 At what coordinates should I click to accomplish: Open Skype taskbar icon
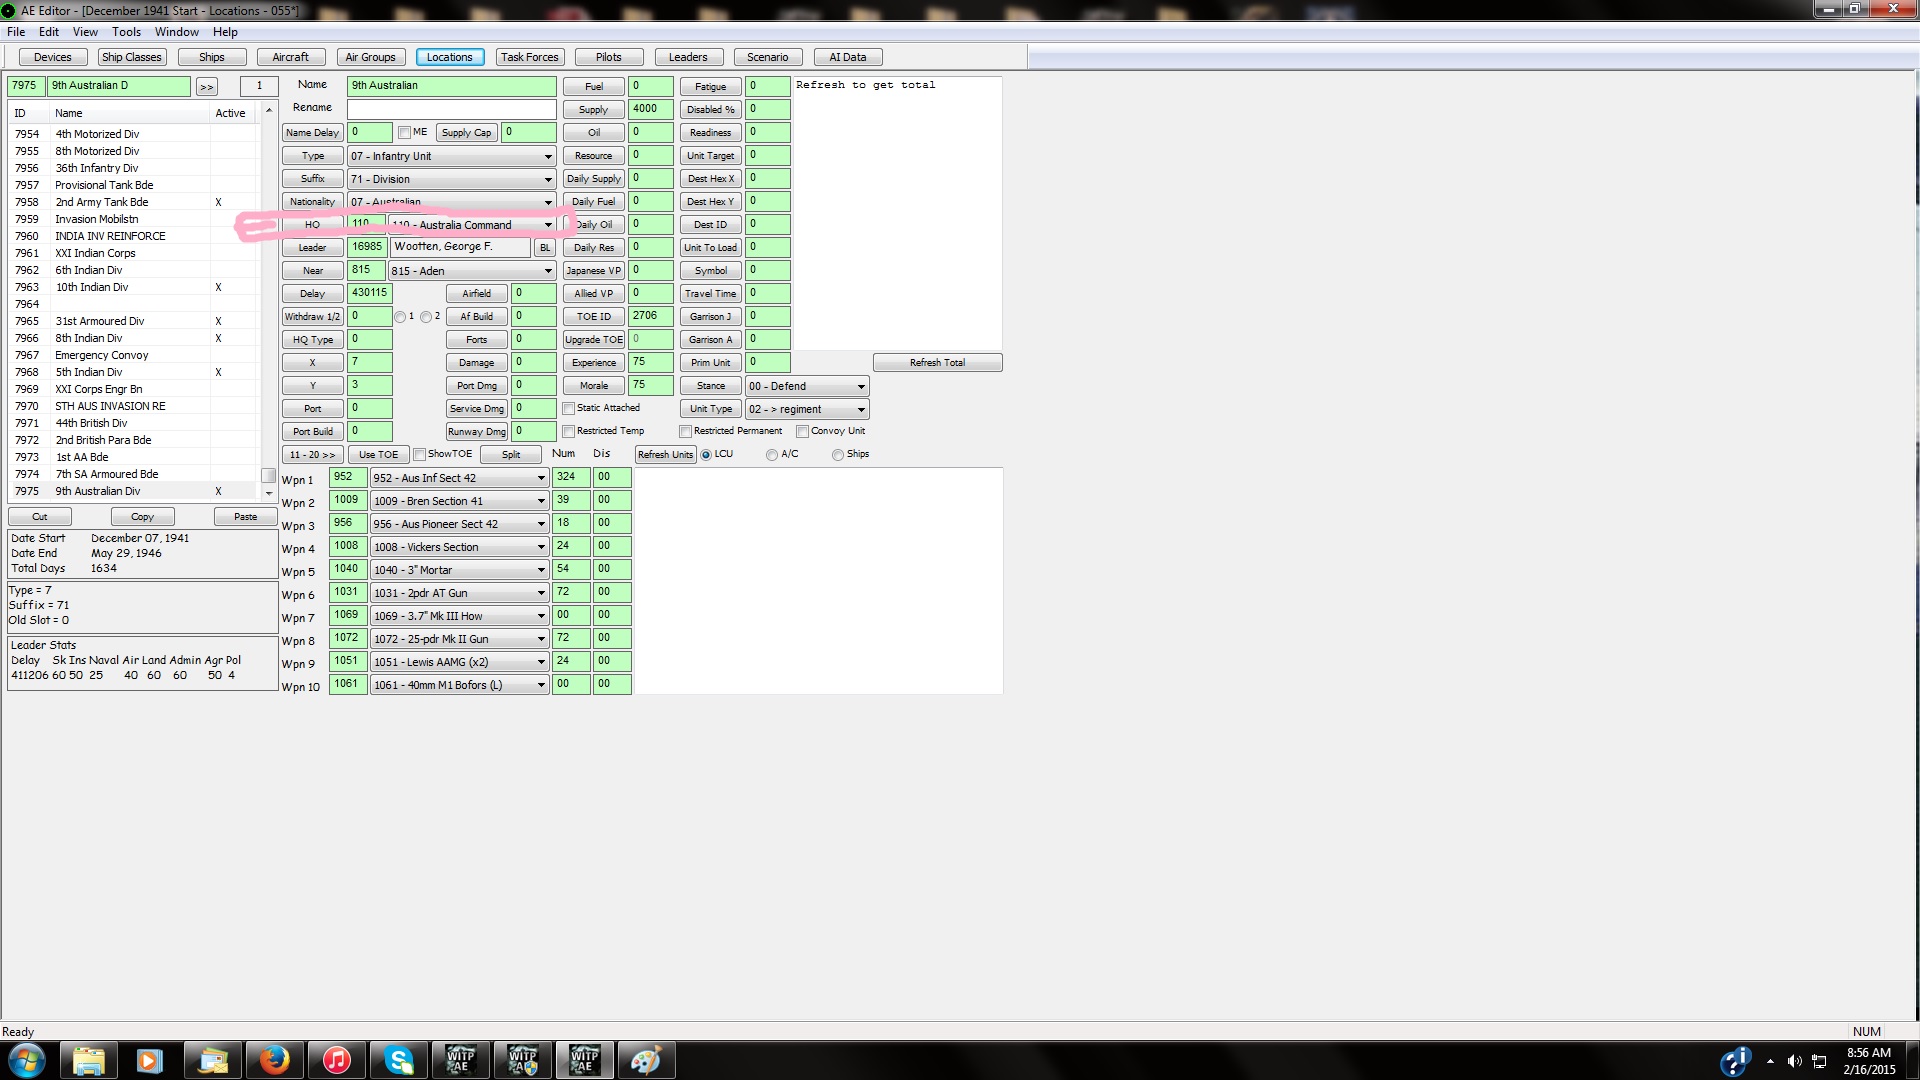(x=398, y=1060)
